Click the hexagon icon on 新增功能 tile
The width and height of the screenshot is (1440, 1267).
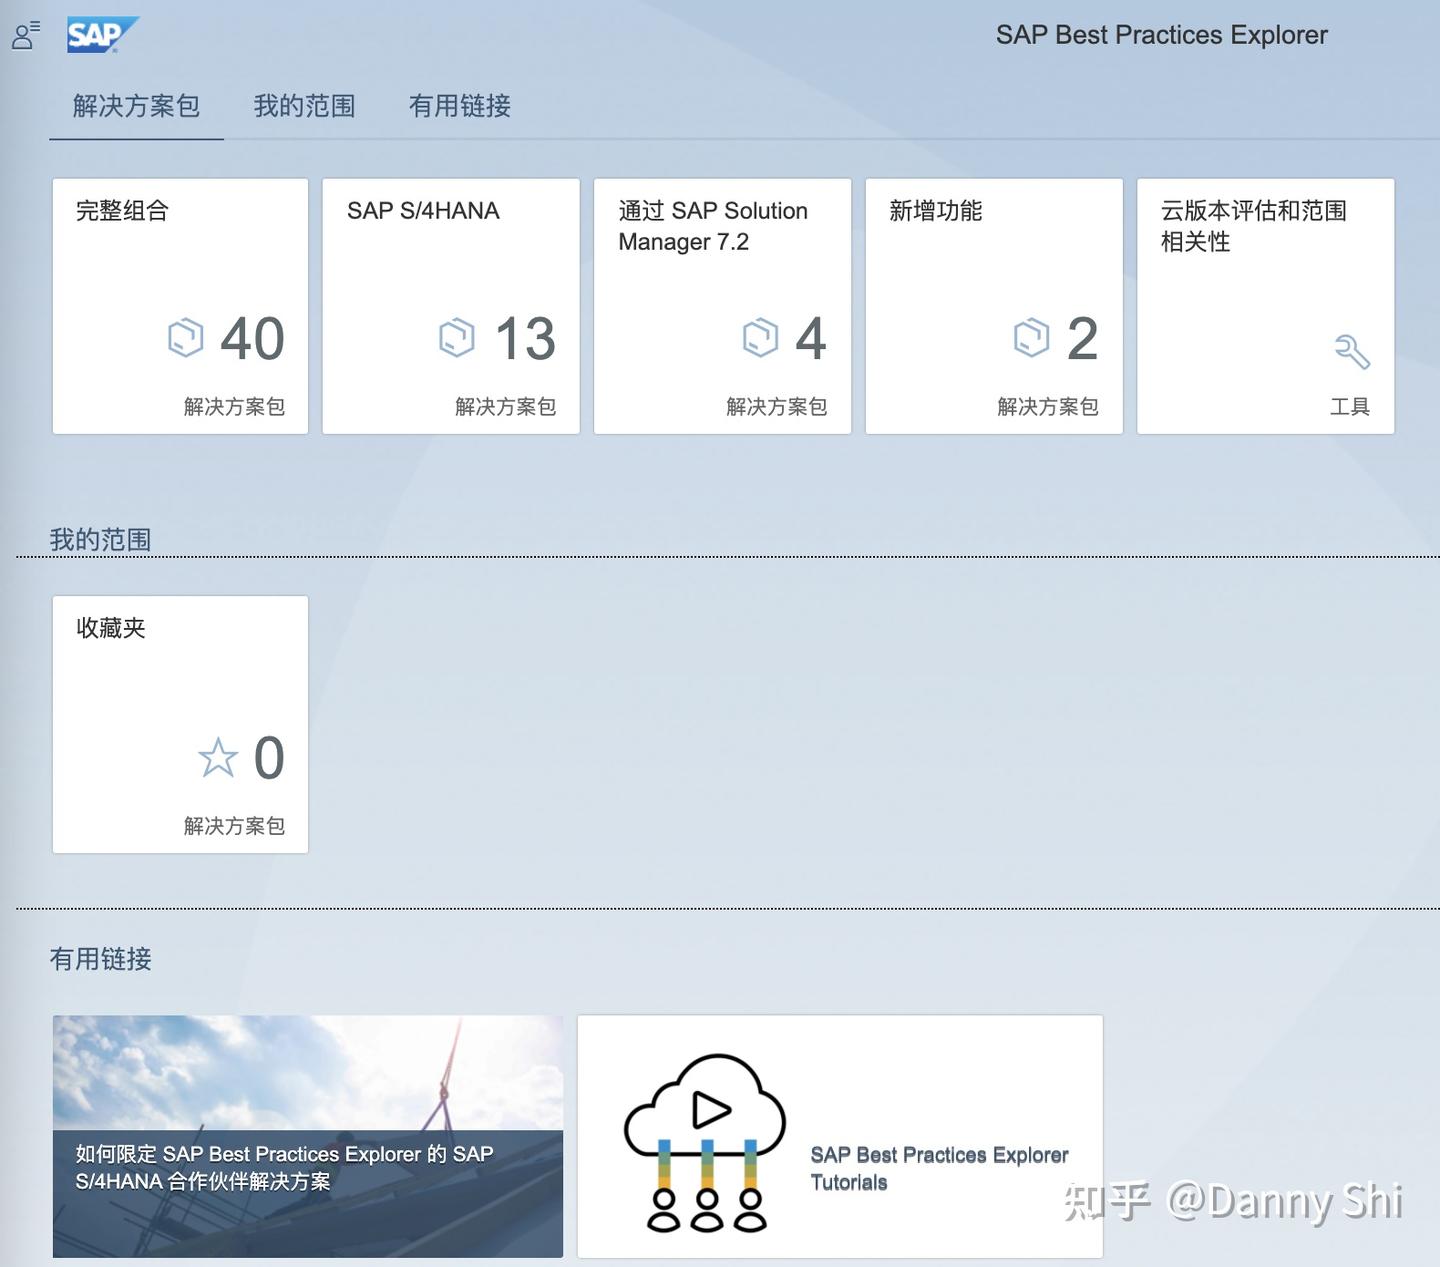[1030, 339]
